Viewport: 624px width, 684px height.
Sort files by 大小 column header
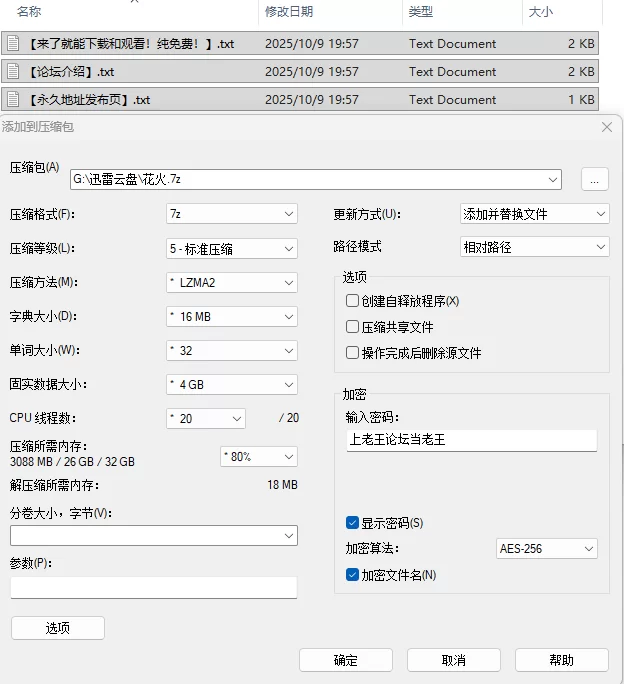[540, 12]
